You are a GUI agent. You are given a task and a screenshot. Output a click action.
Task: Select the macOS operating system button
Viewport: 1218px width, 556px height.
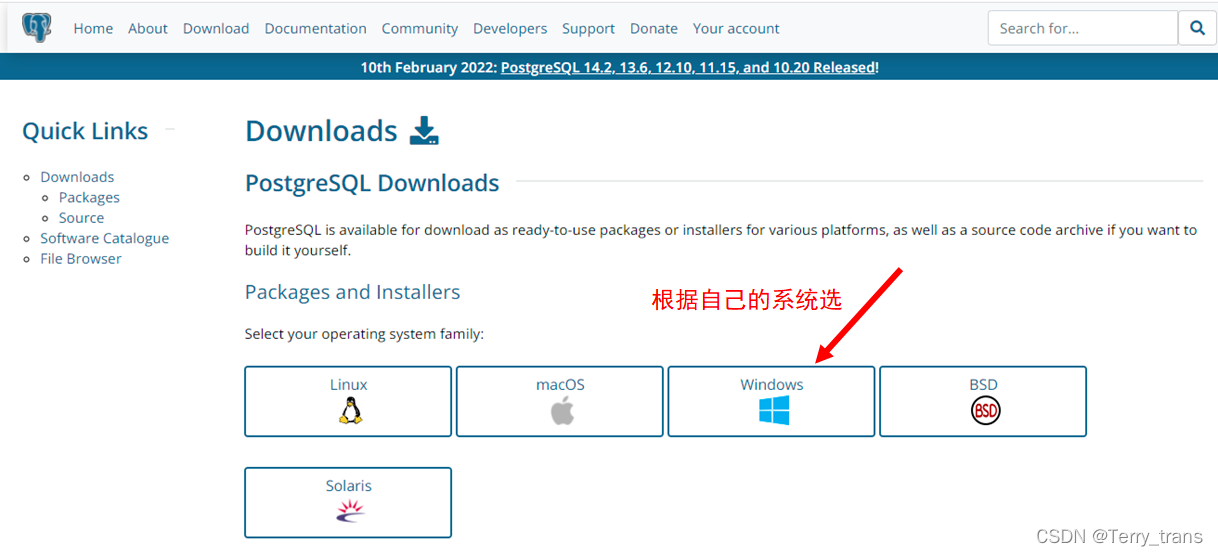(560, 401)
